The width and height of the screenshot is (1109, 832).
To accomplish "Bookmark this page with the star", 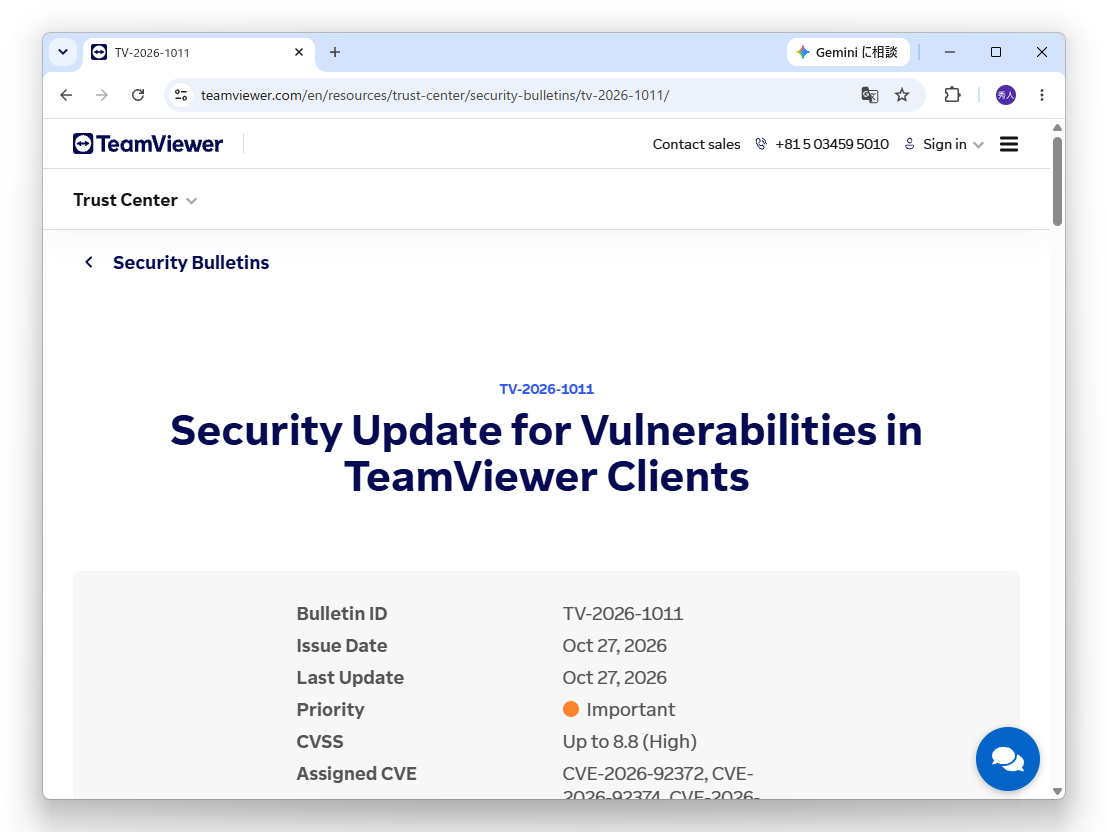I will [902, 95].
